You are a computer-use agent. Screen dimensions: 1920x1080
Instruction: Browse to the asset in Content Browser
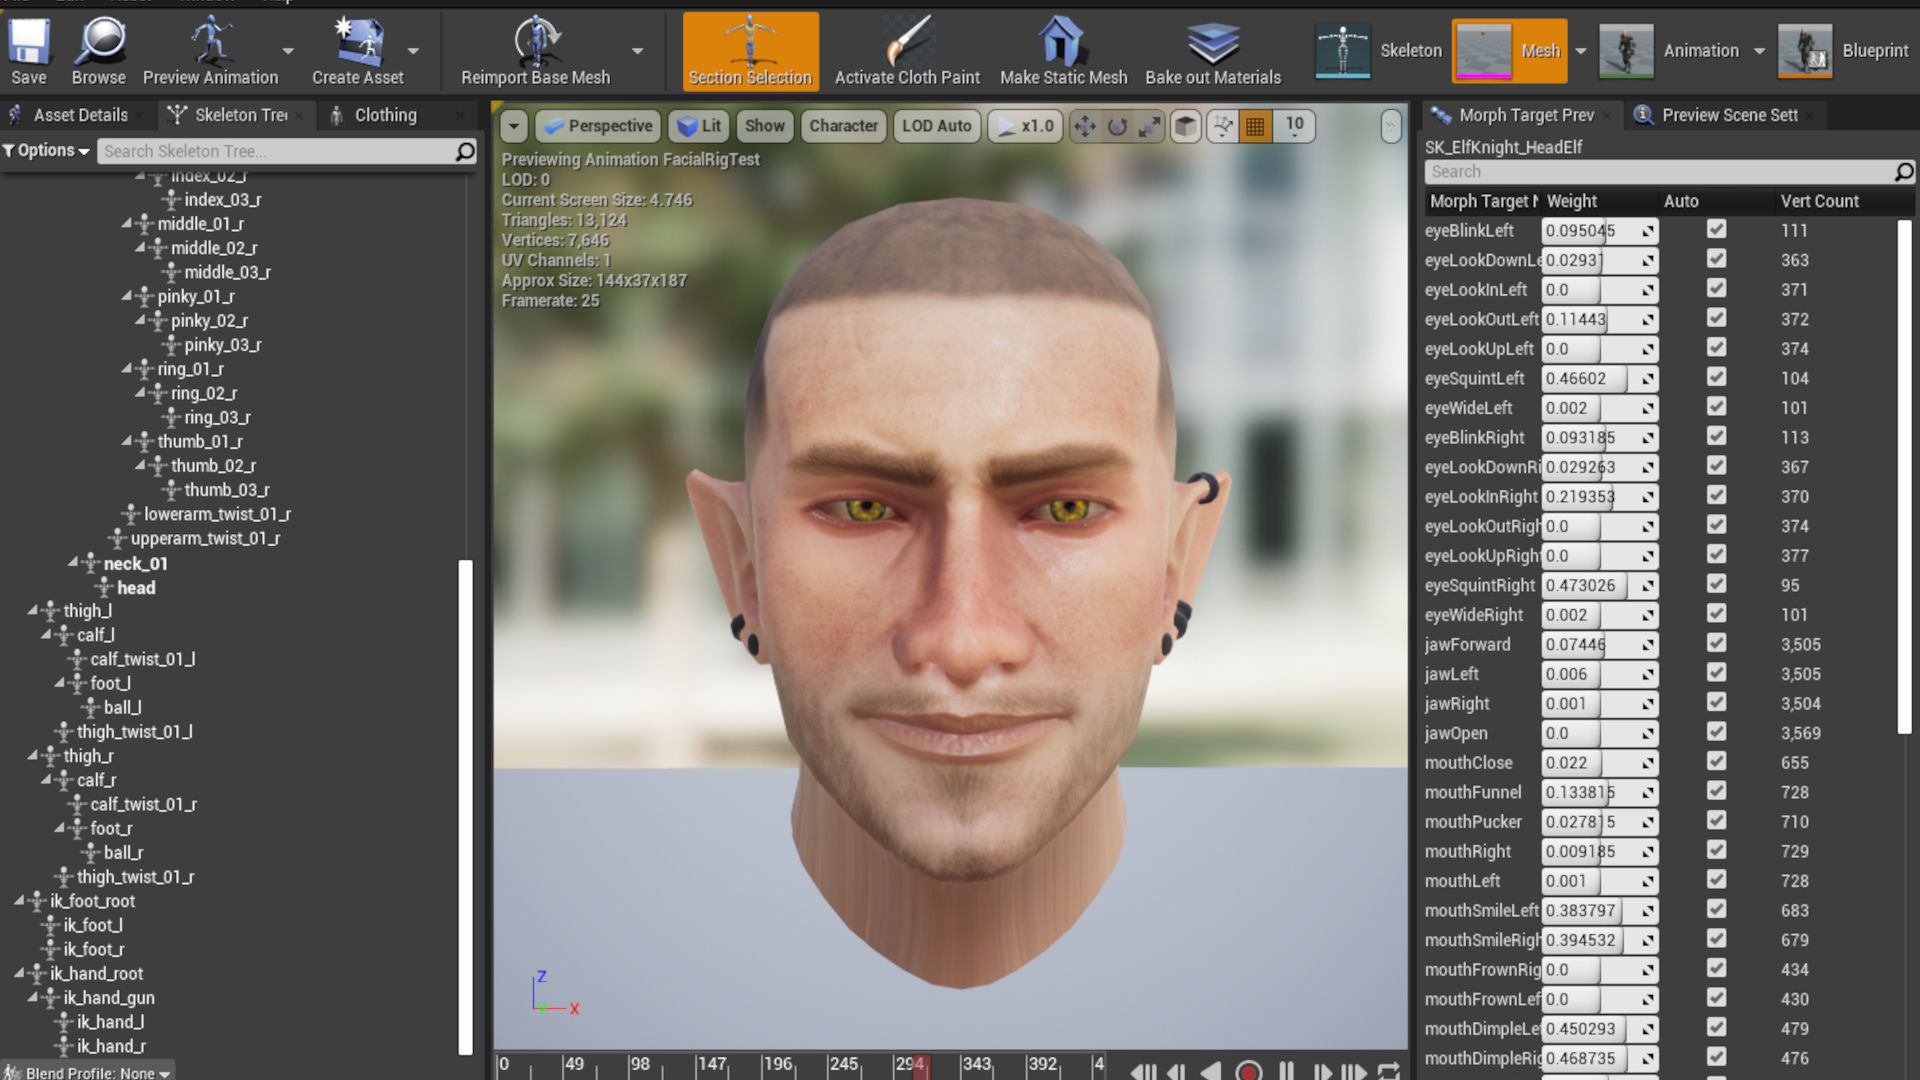click(x=98, y=50)
